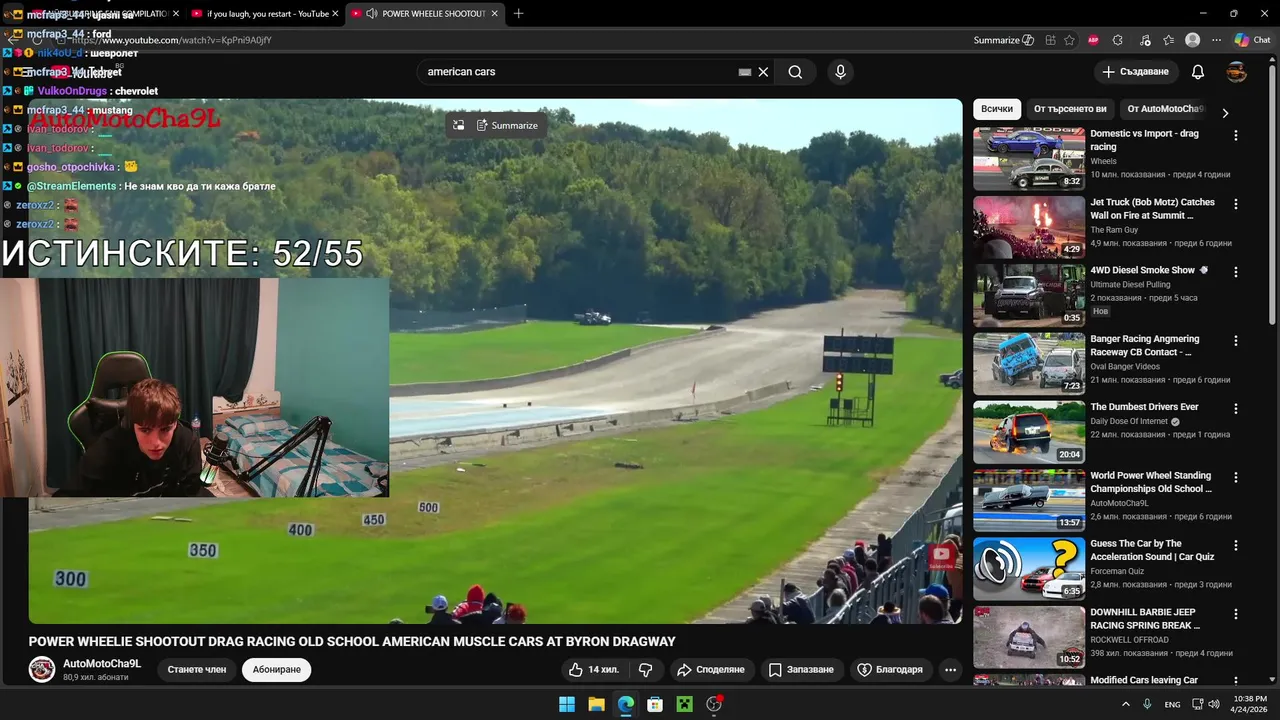Viewport: 1280px width, 720px height.
Task: Open Microsoft Store from the taskbar
Action: [x=655, y=704]
